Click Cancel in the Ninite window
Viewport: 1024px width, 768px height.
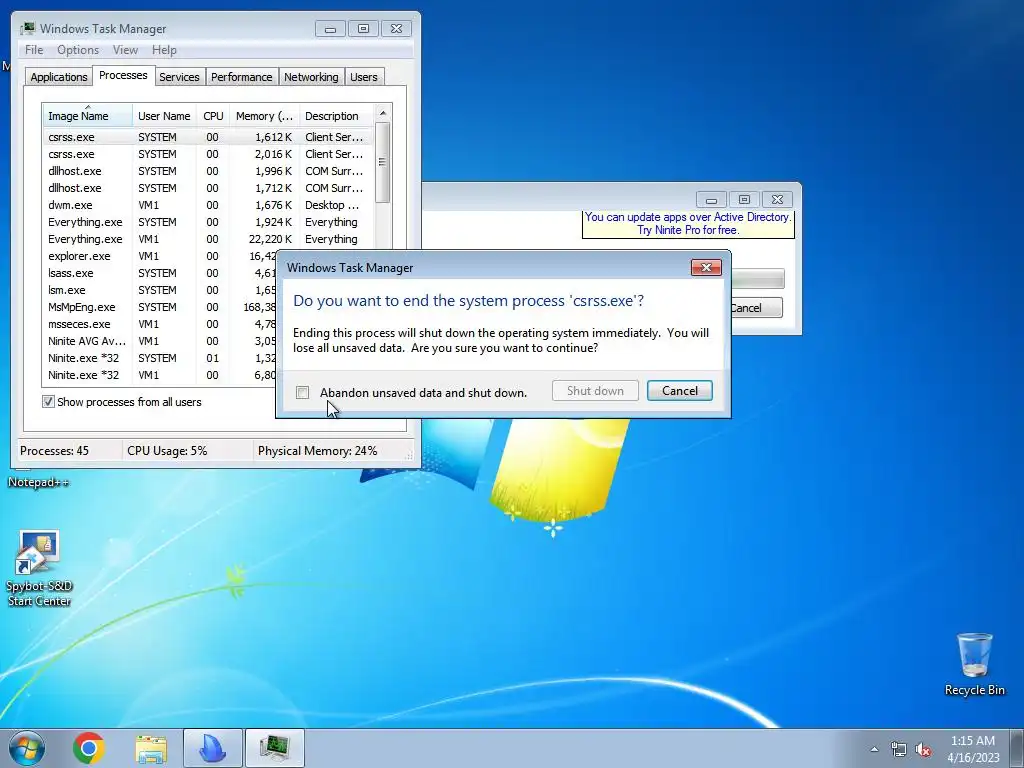tap(756, 308)
